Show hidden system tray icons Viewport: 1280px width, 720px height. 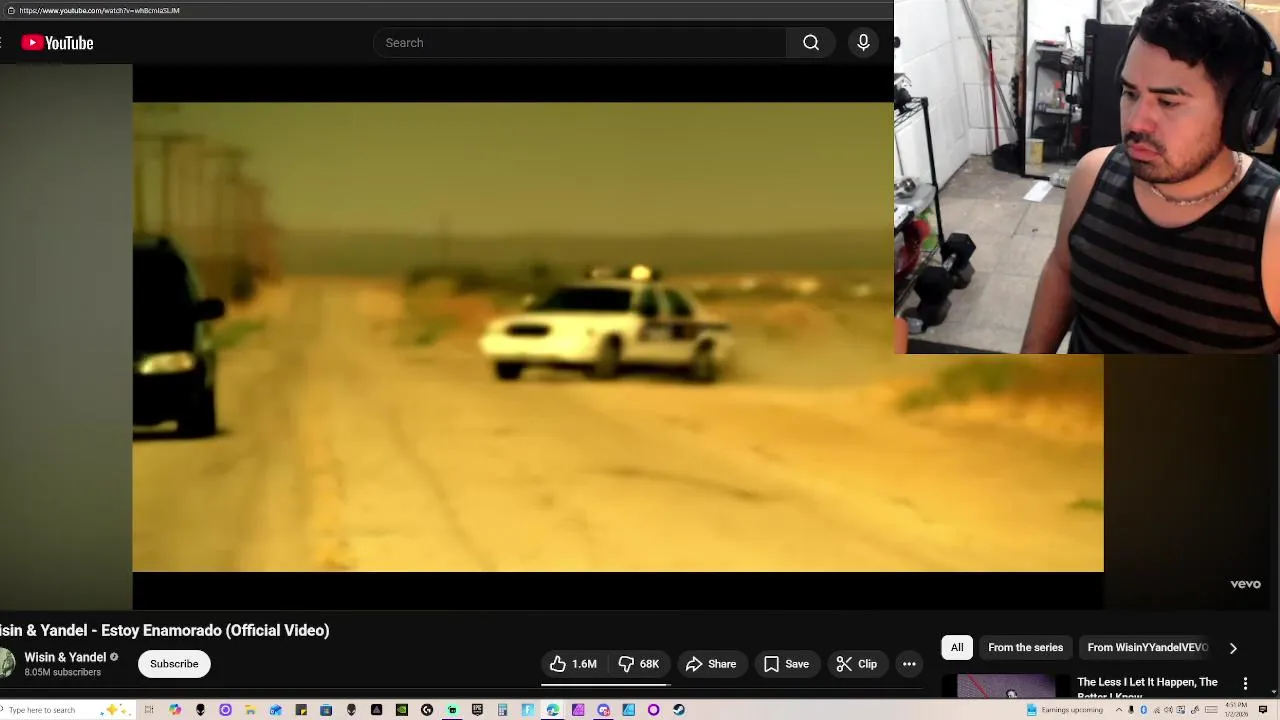point(1119,710)
